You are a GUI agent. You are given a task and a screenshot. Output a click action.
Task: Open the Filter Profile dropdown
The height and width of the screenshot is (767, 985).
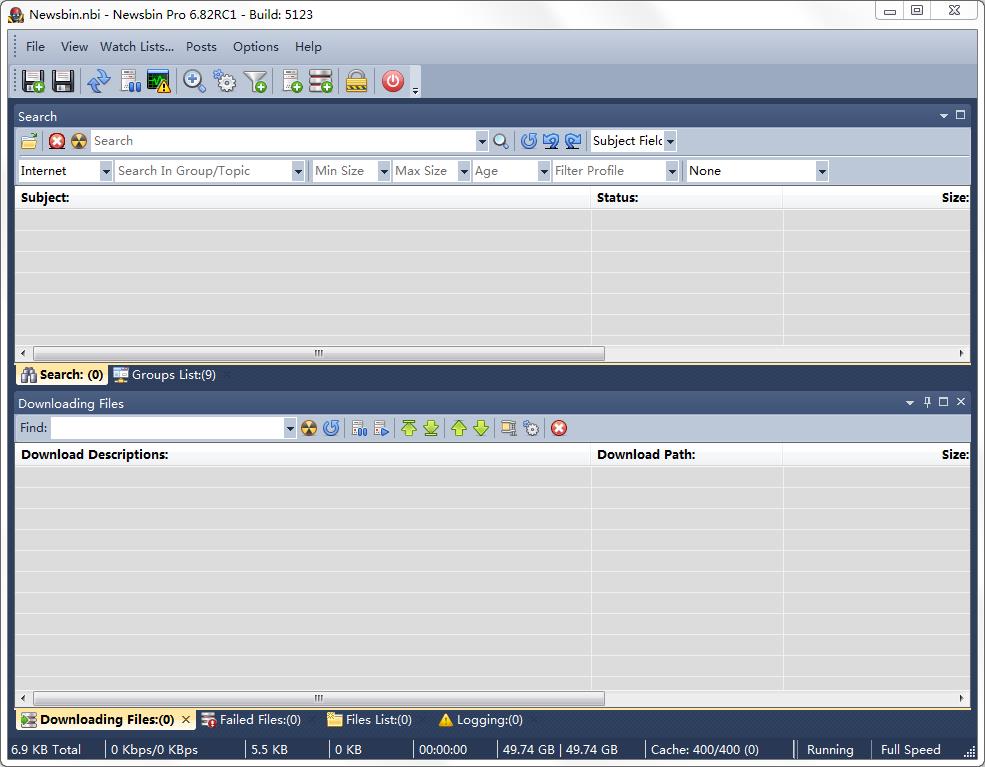pyautogui.click(x=672, y=171)
